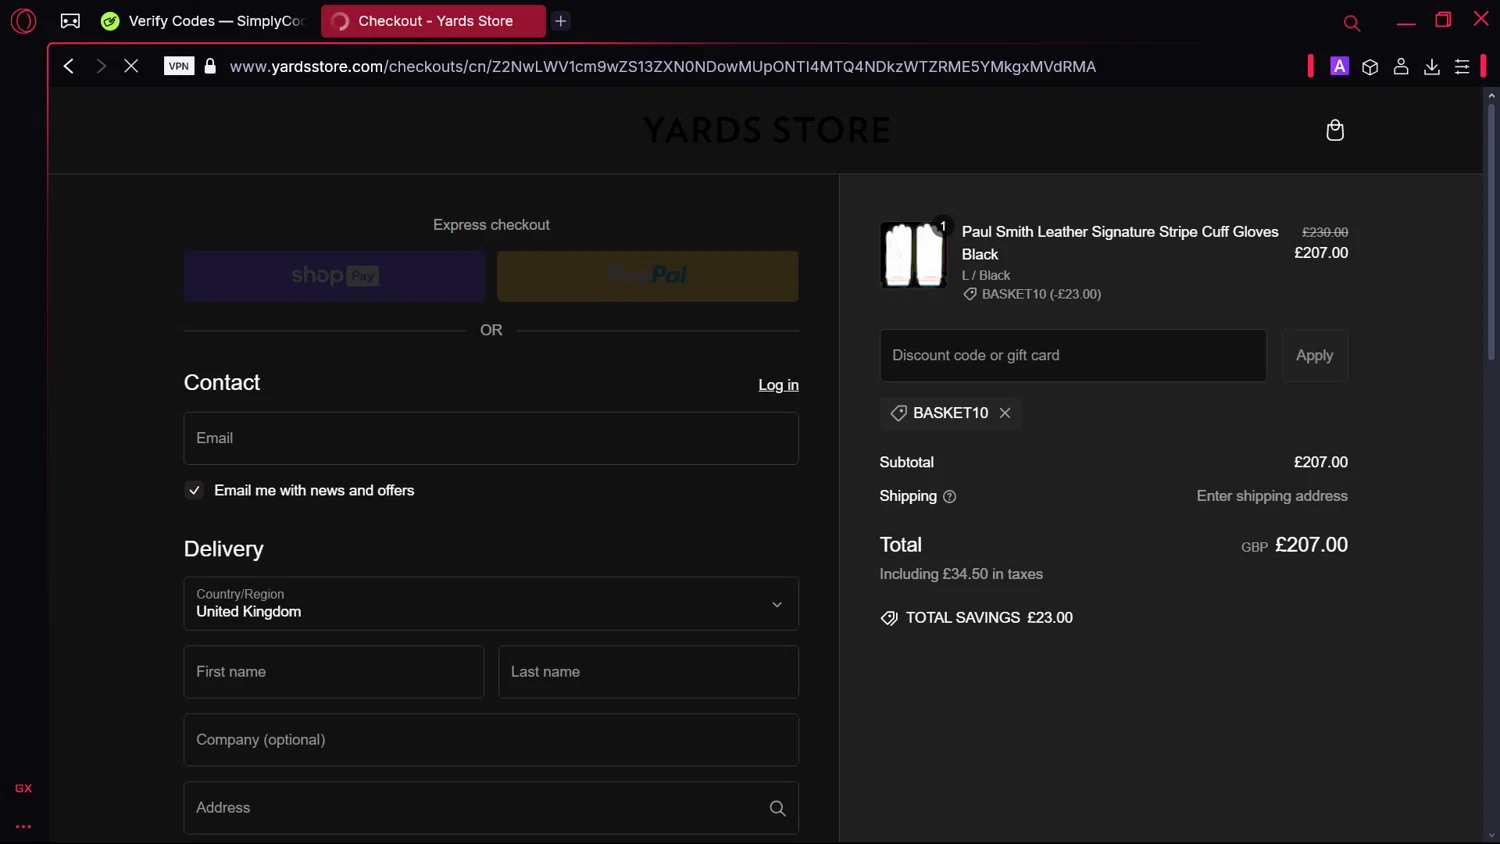
Task: Focus the Discount code or gift card field
Action: 1073,355
